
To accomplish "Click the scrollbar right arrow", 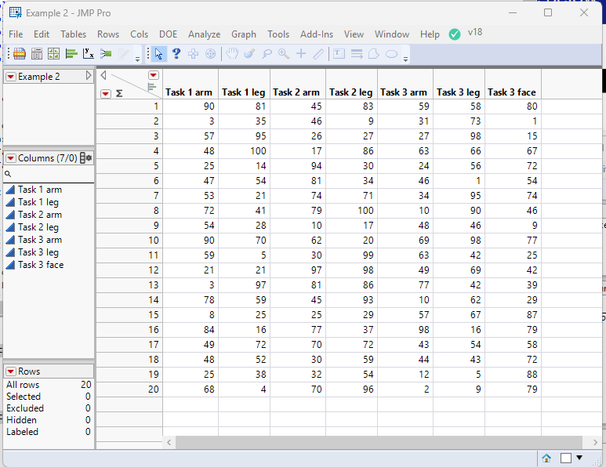I will point(595,442).
